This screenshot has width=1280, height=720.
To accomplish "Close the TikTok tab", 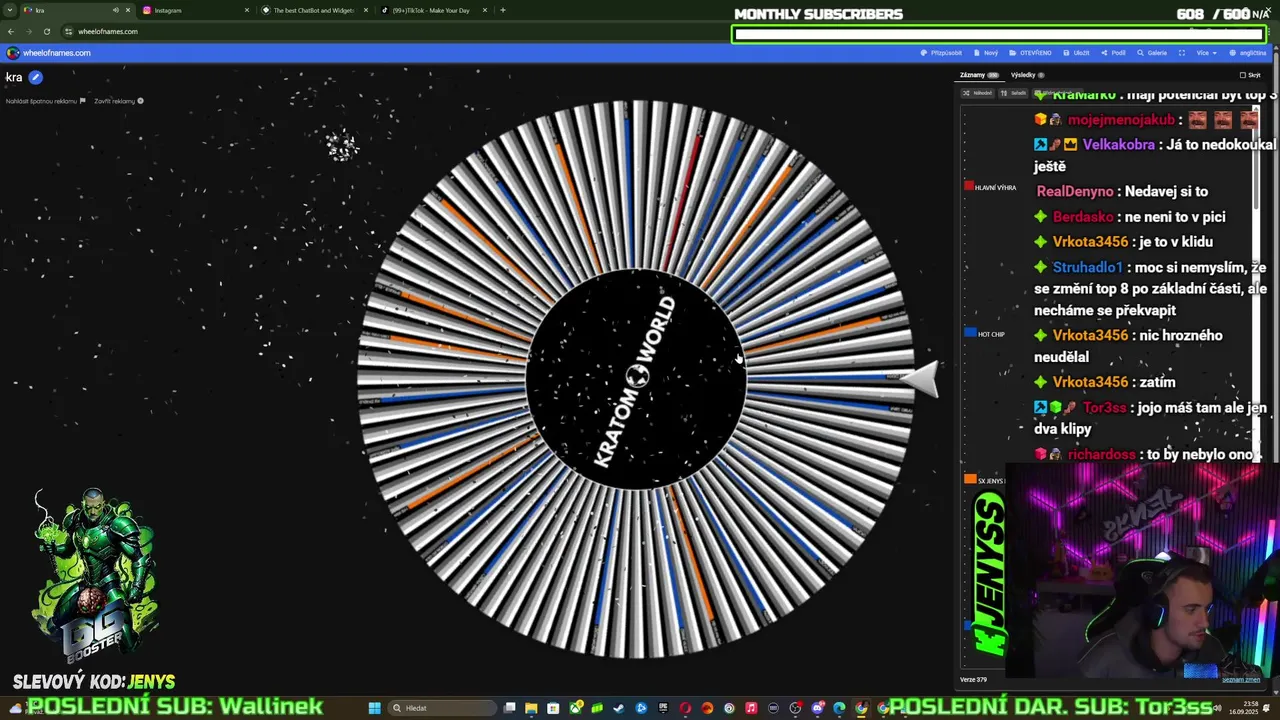I will click(x=485, y=10).
